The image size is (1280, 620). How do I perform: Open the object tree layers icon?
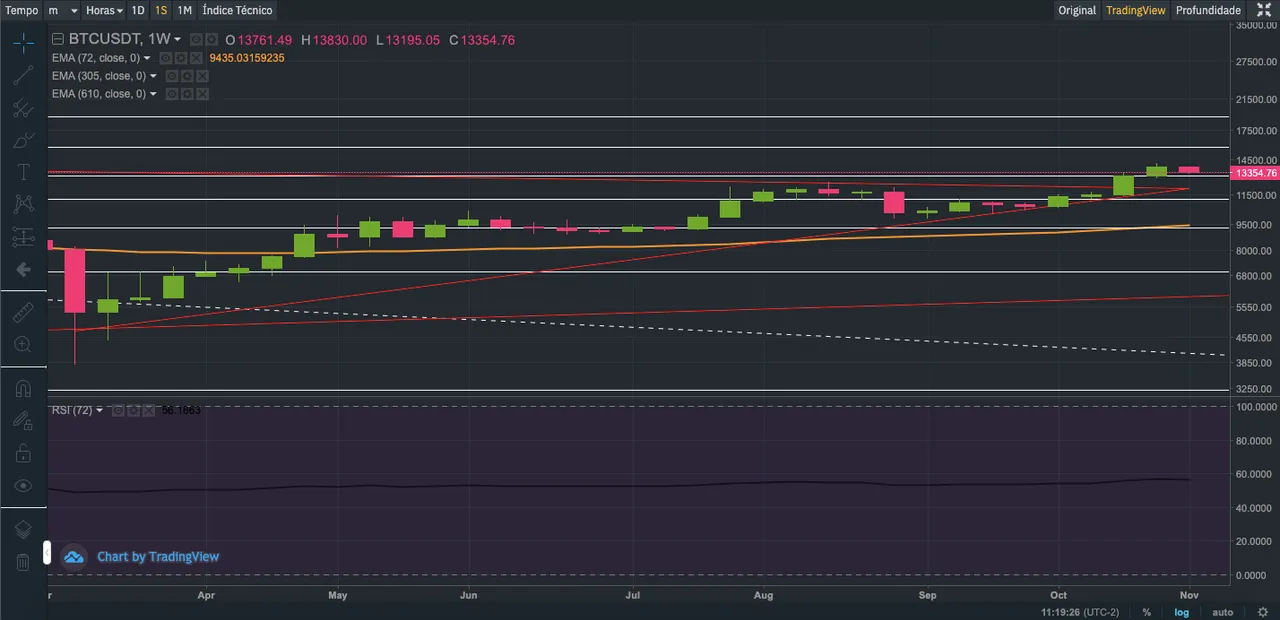23,529
